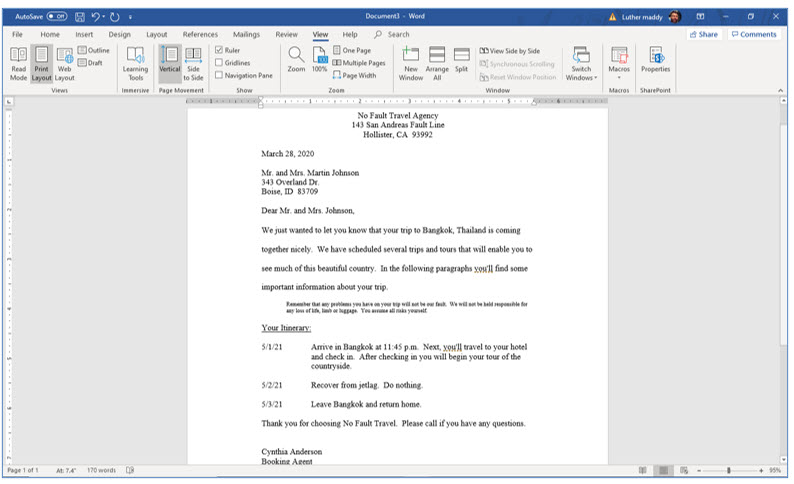The image size is (794, 484).
Task: Click the Luther maddy account name
Action: point(642,17)
